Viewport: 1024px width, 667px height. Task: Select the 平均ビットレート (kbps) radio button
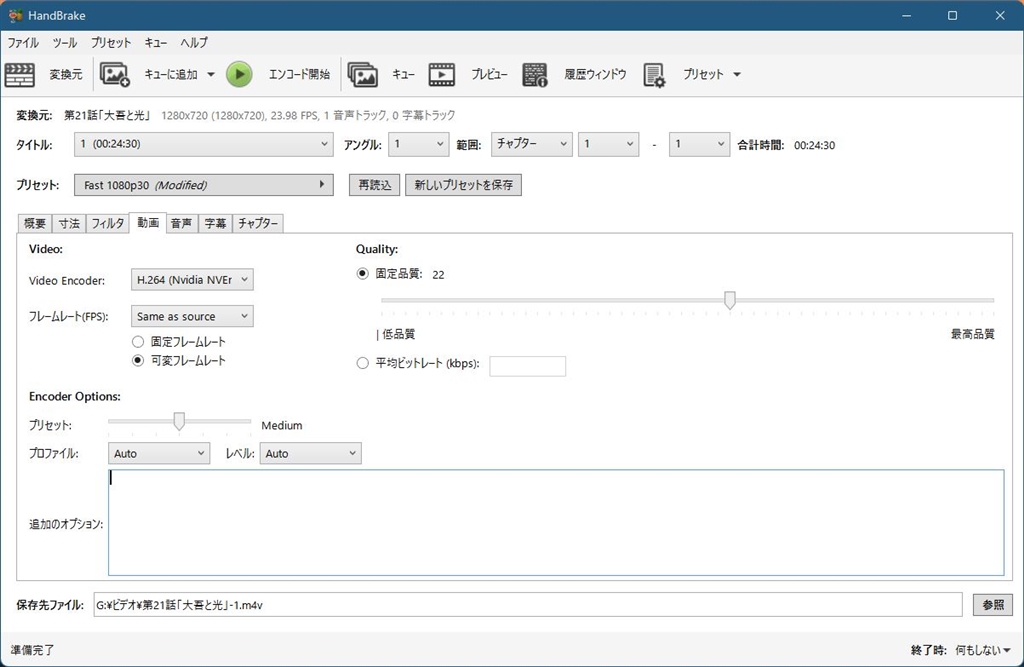[x=362, y=363]
